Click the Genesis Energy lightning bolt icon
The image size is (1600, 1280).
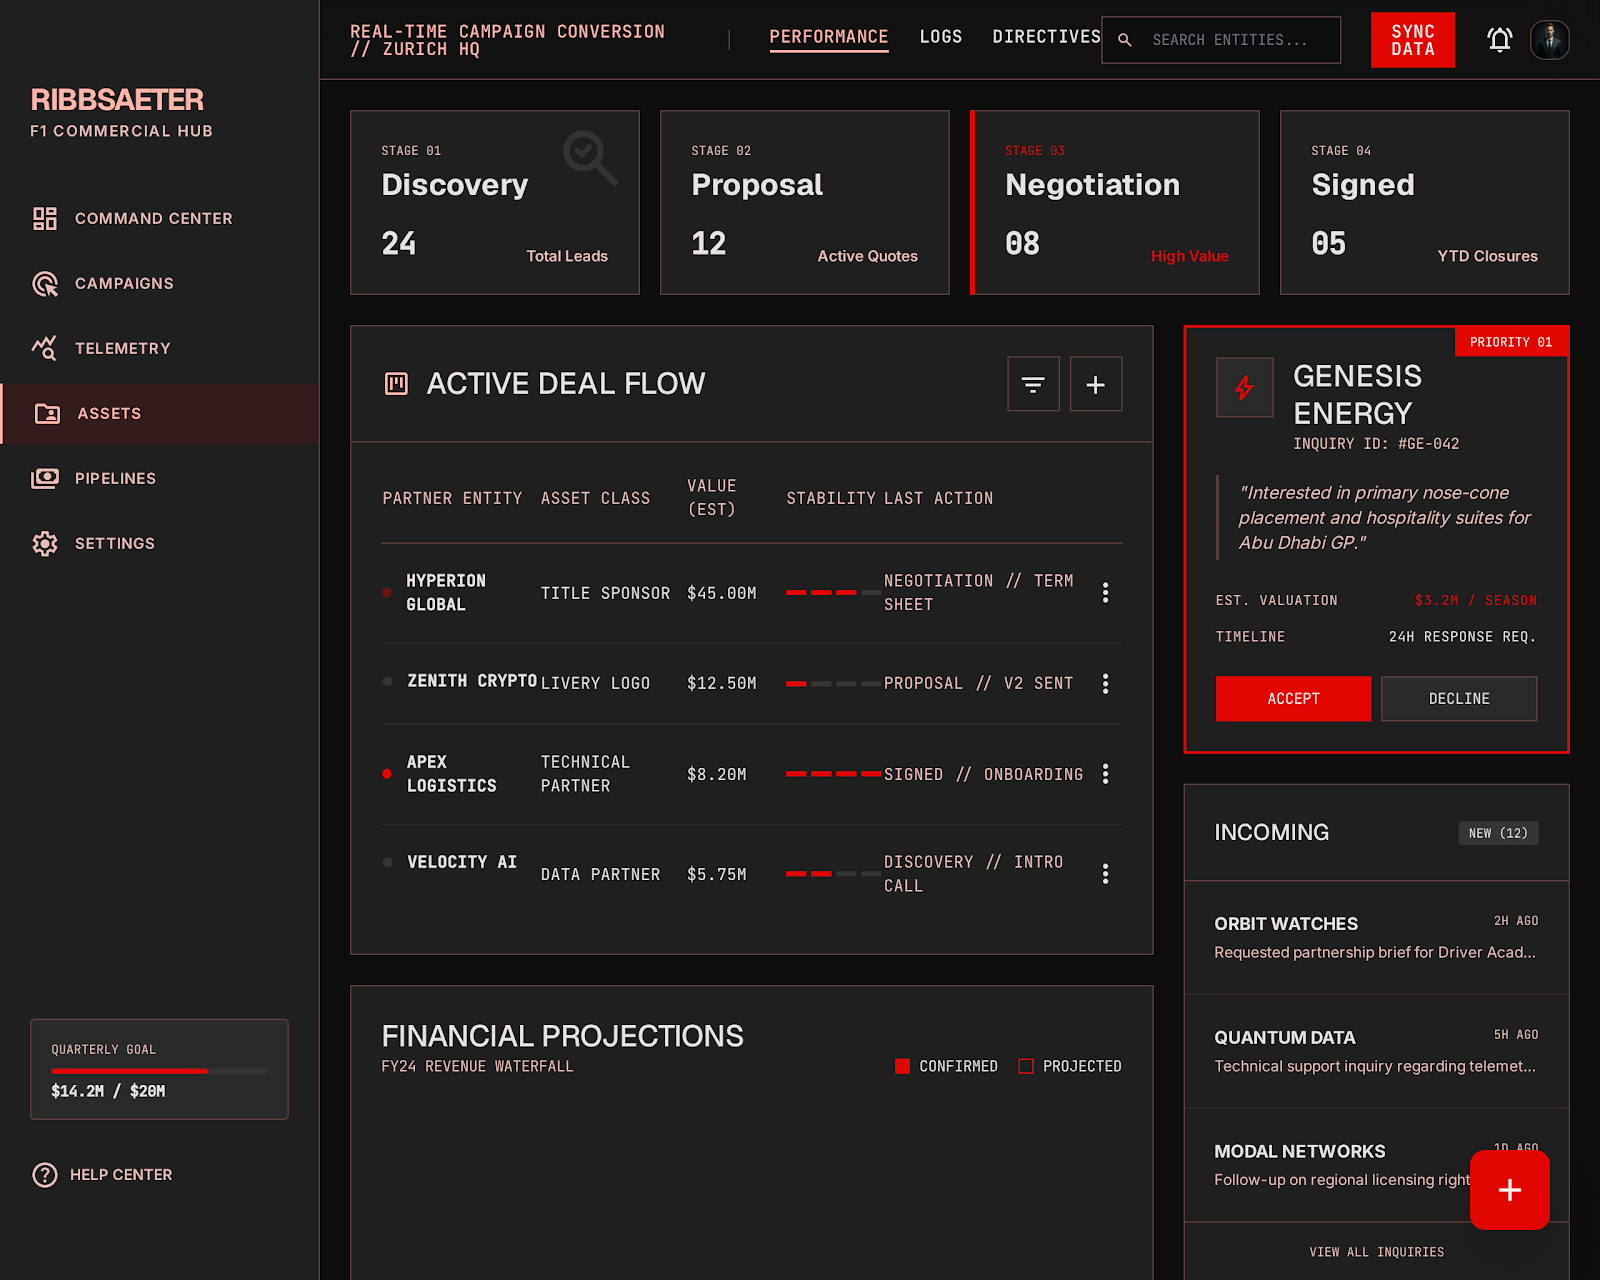(x=1244, y=387)
